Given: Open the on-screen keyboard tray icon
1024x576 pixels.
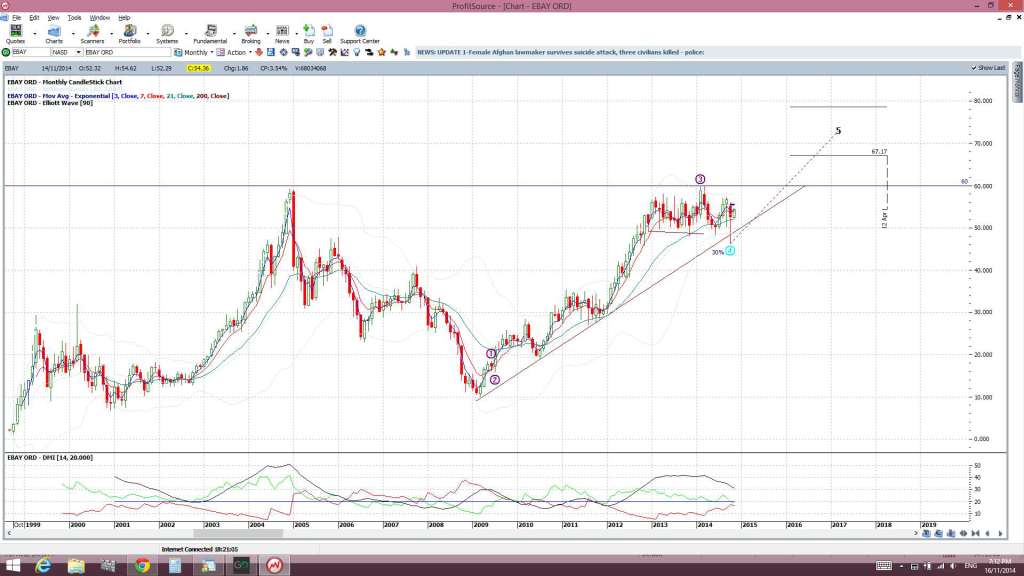Looking at the screenshot, I should (884, 566).
